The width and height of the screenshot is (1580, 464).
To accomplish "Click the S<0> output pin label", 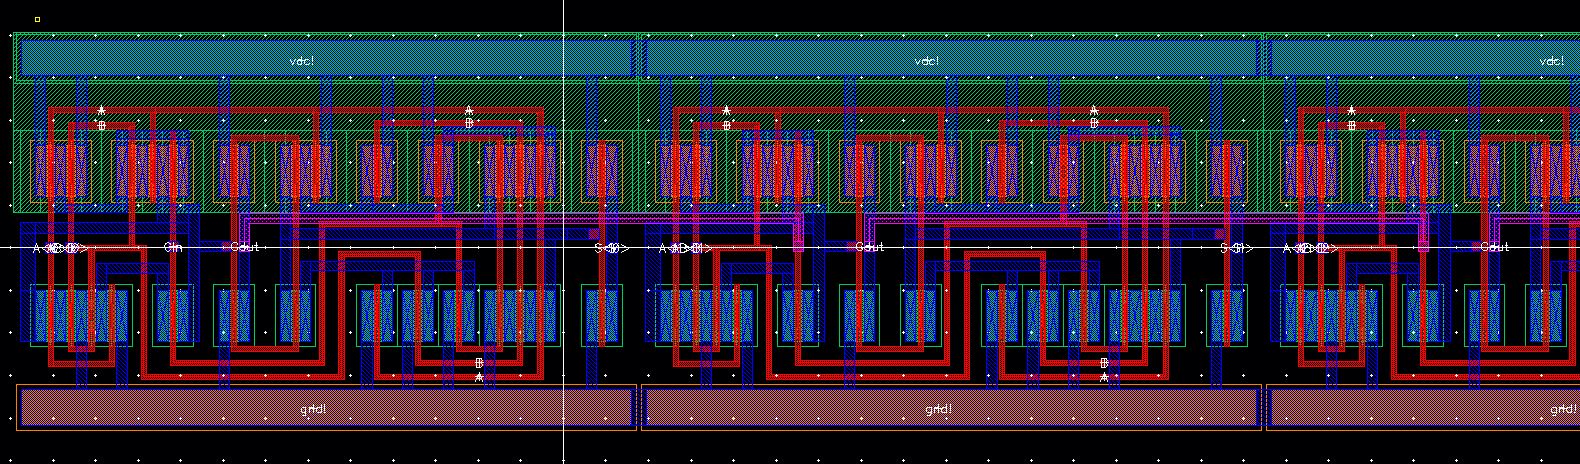I will 611,248.
